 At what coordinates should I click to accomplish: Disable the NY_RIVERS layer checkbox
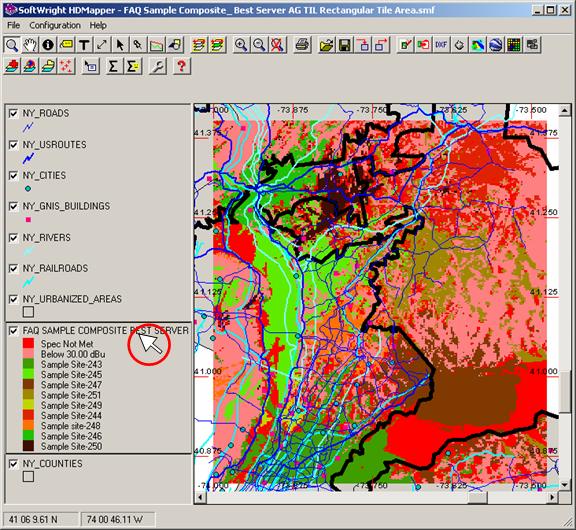13,238
